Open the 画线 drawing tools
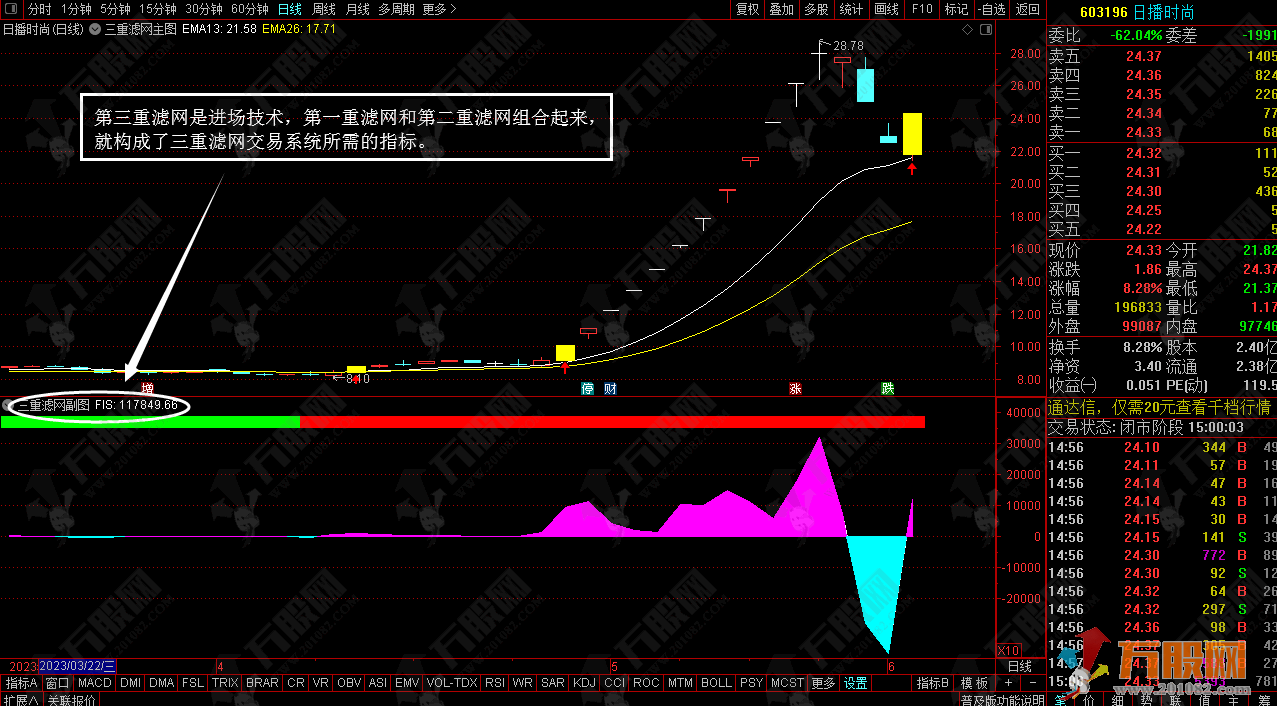This screenshot has height=706, width=1277. (x=886, y=9)
